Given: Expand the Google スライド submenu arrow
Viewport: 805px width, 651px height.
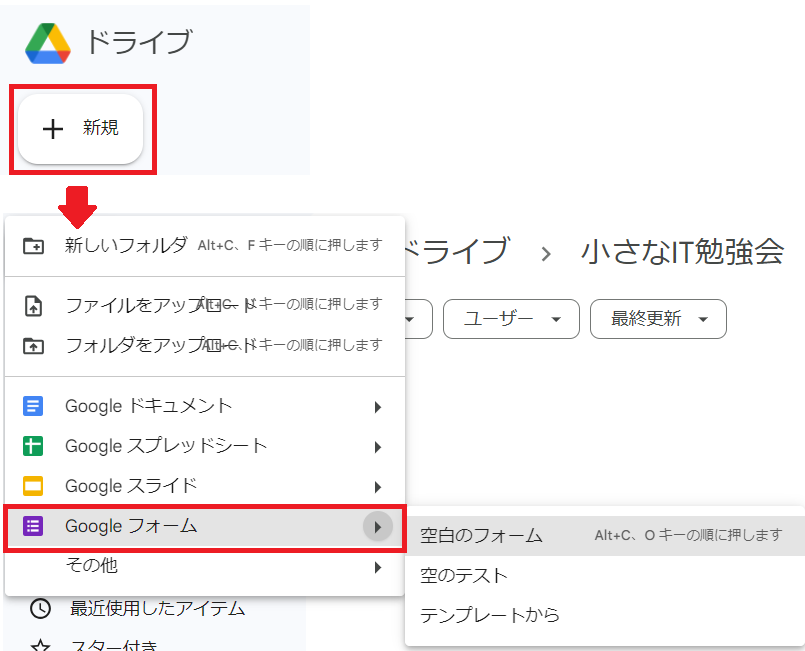Looking at the screenshot, I should (x=378, y=487).
